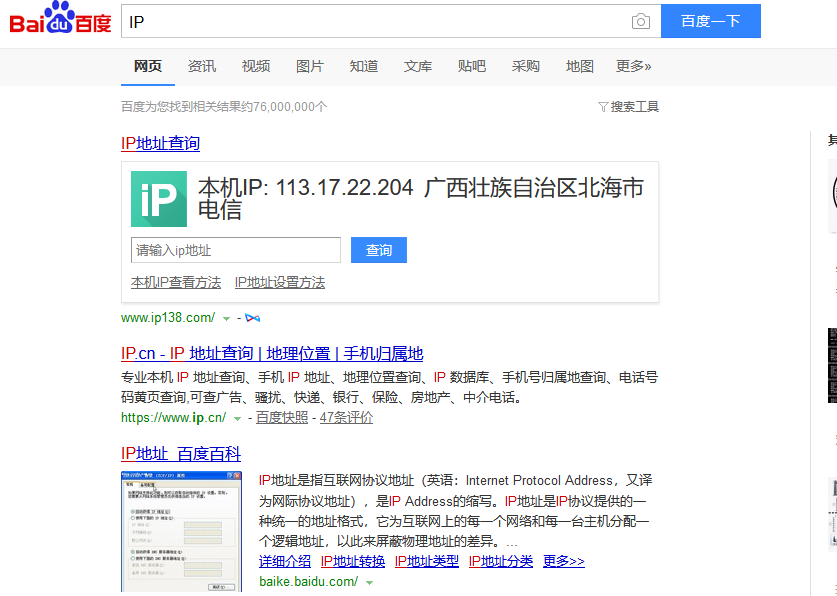Screen dimensions: 837x596
Task: Click the 请输入ip地址 input field
Action: tap(236, 250)
